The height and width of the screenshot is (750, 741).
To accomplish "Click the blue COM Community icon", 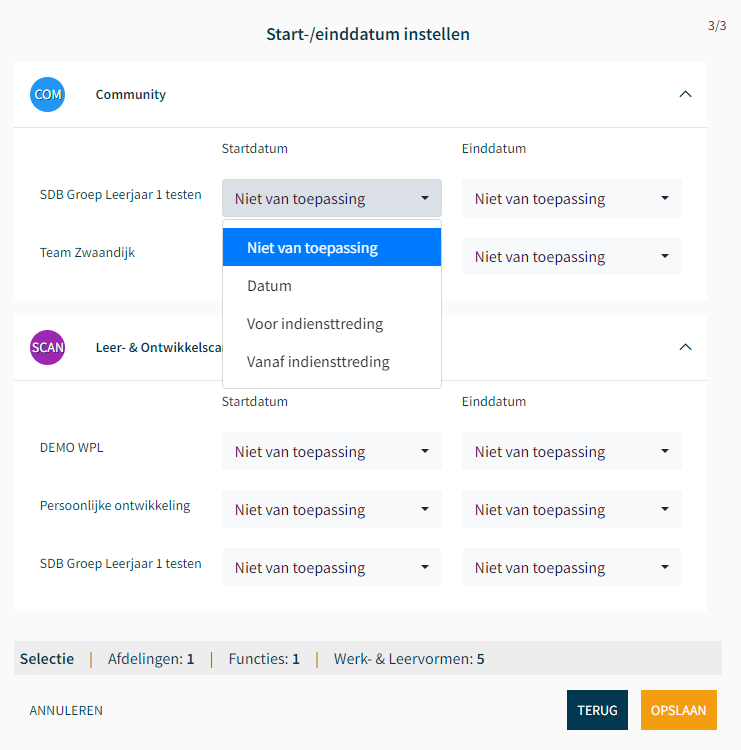I will pyautogui.click(x=47, y=94).
